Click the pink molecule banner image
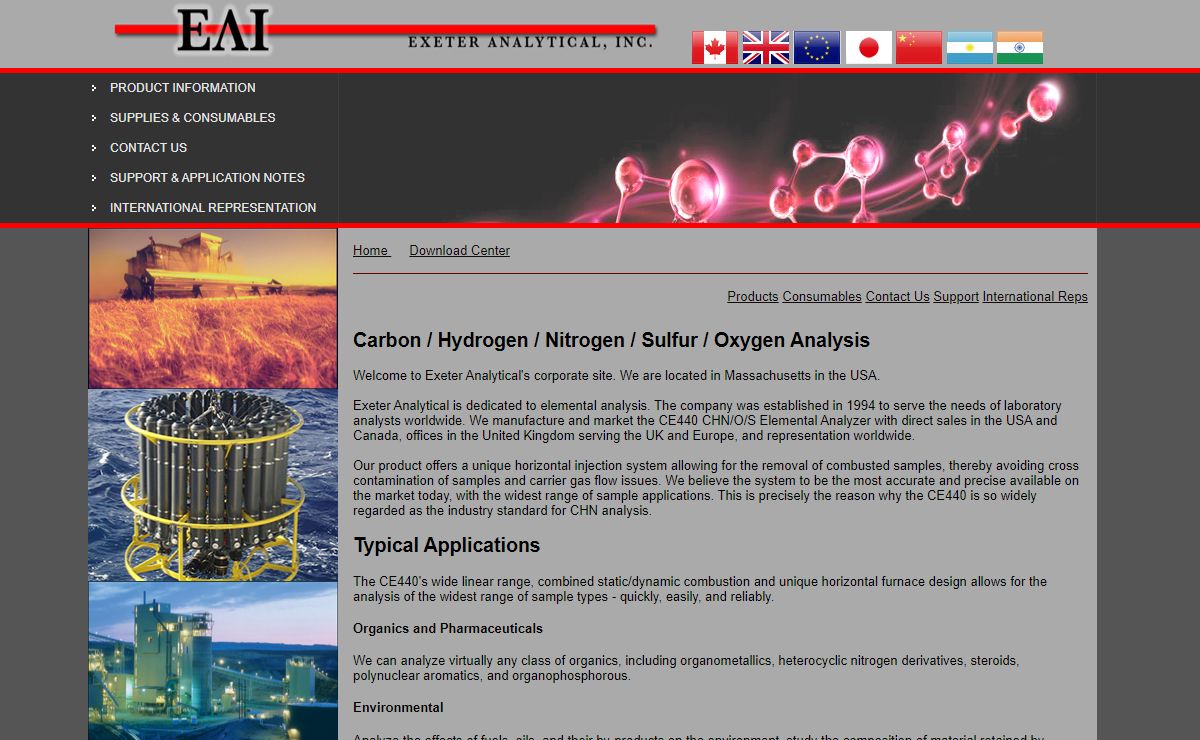Image resolution: width=1200 pixels, height=740 pixels. tap(717, 148)
